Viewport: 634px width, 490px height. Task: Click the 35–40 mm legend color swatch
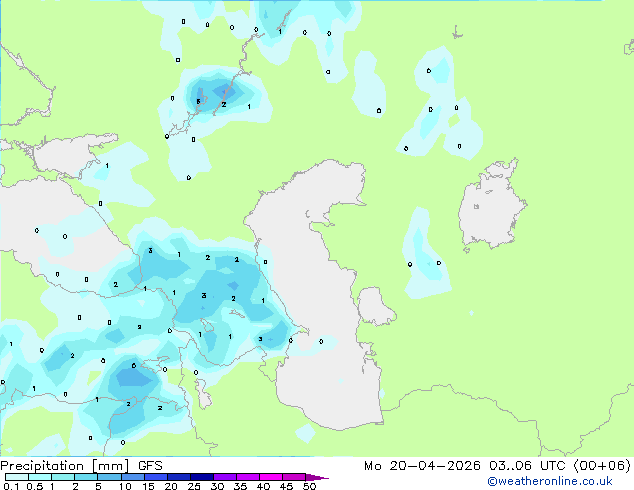(248, 477)
